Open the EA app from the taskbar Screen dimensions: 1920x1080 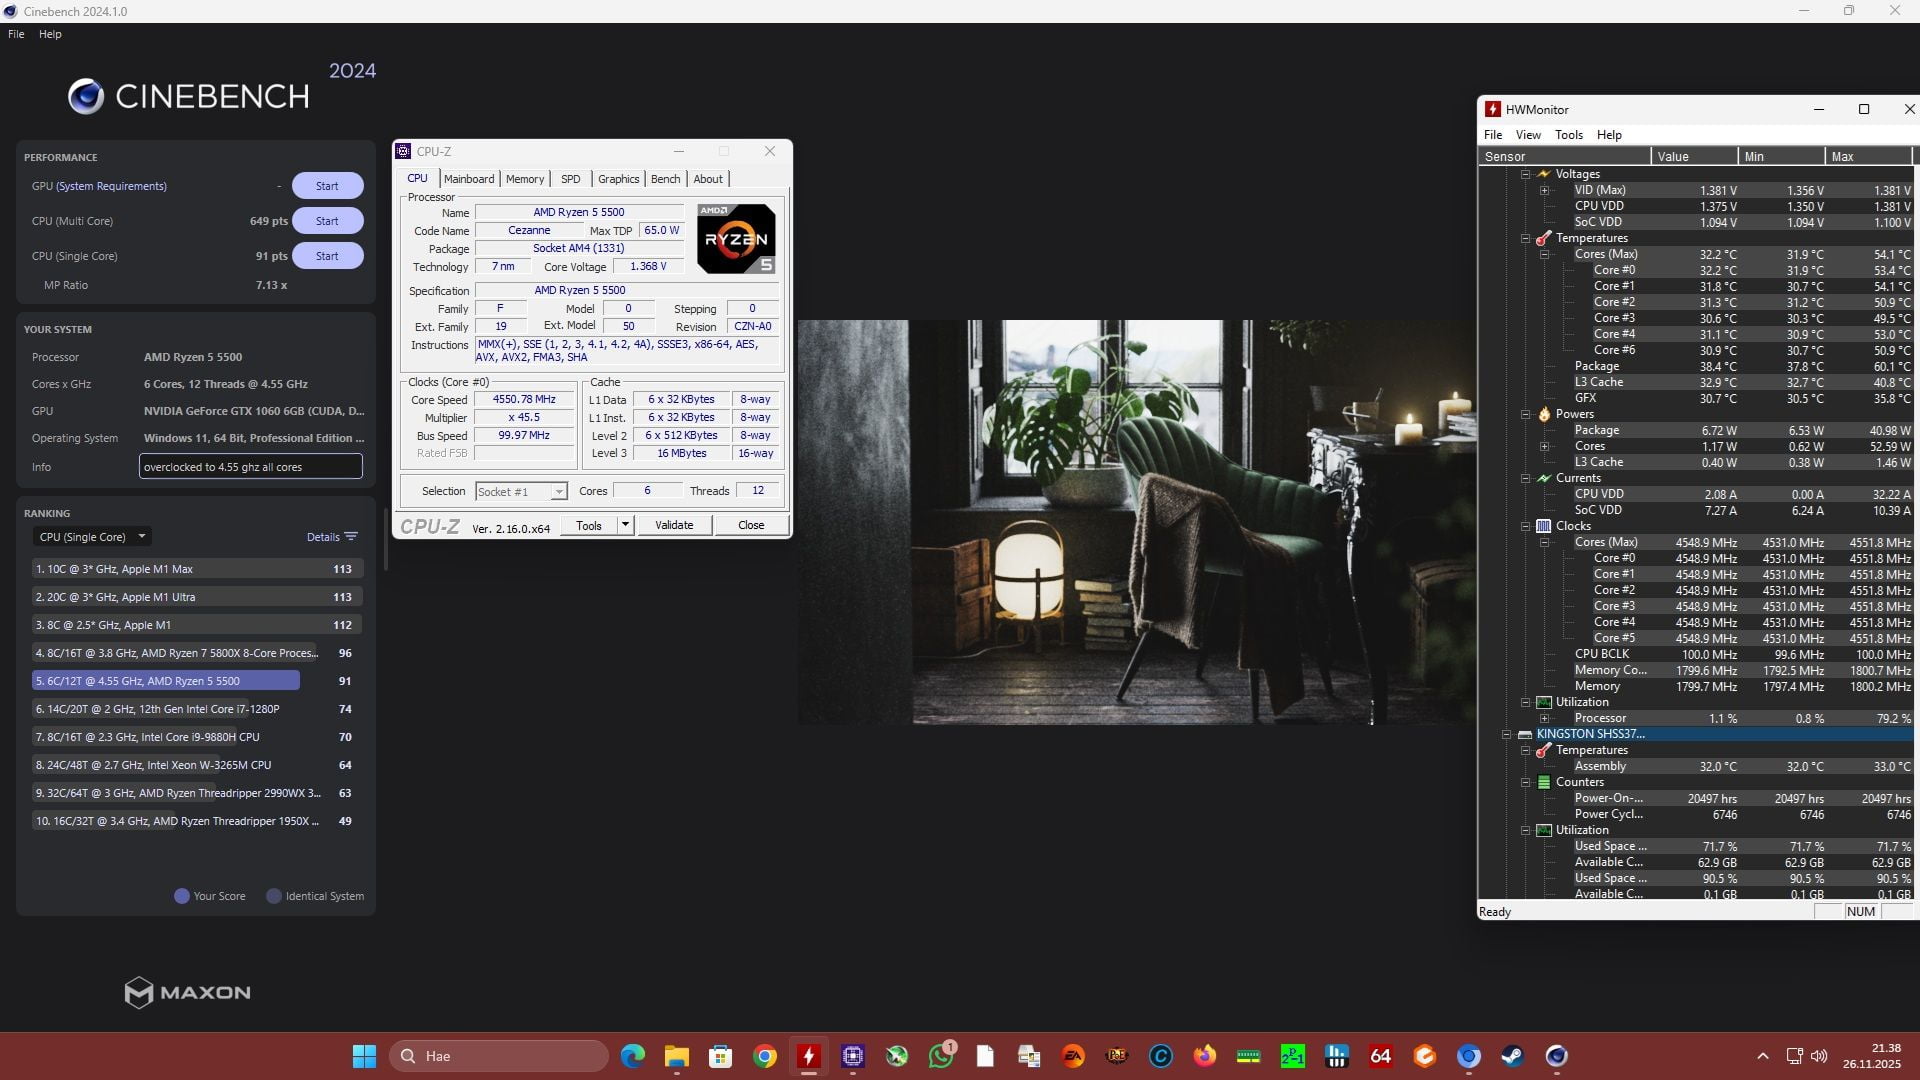coord(1073,1056)
